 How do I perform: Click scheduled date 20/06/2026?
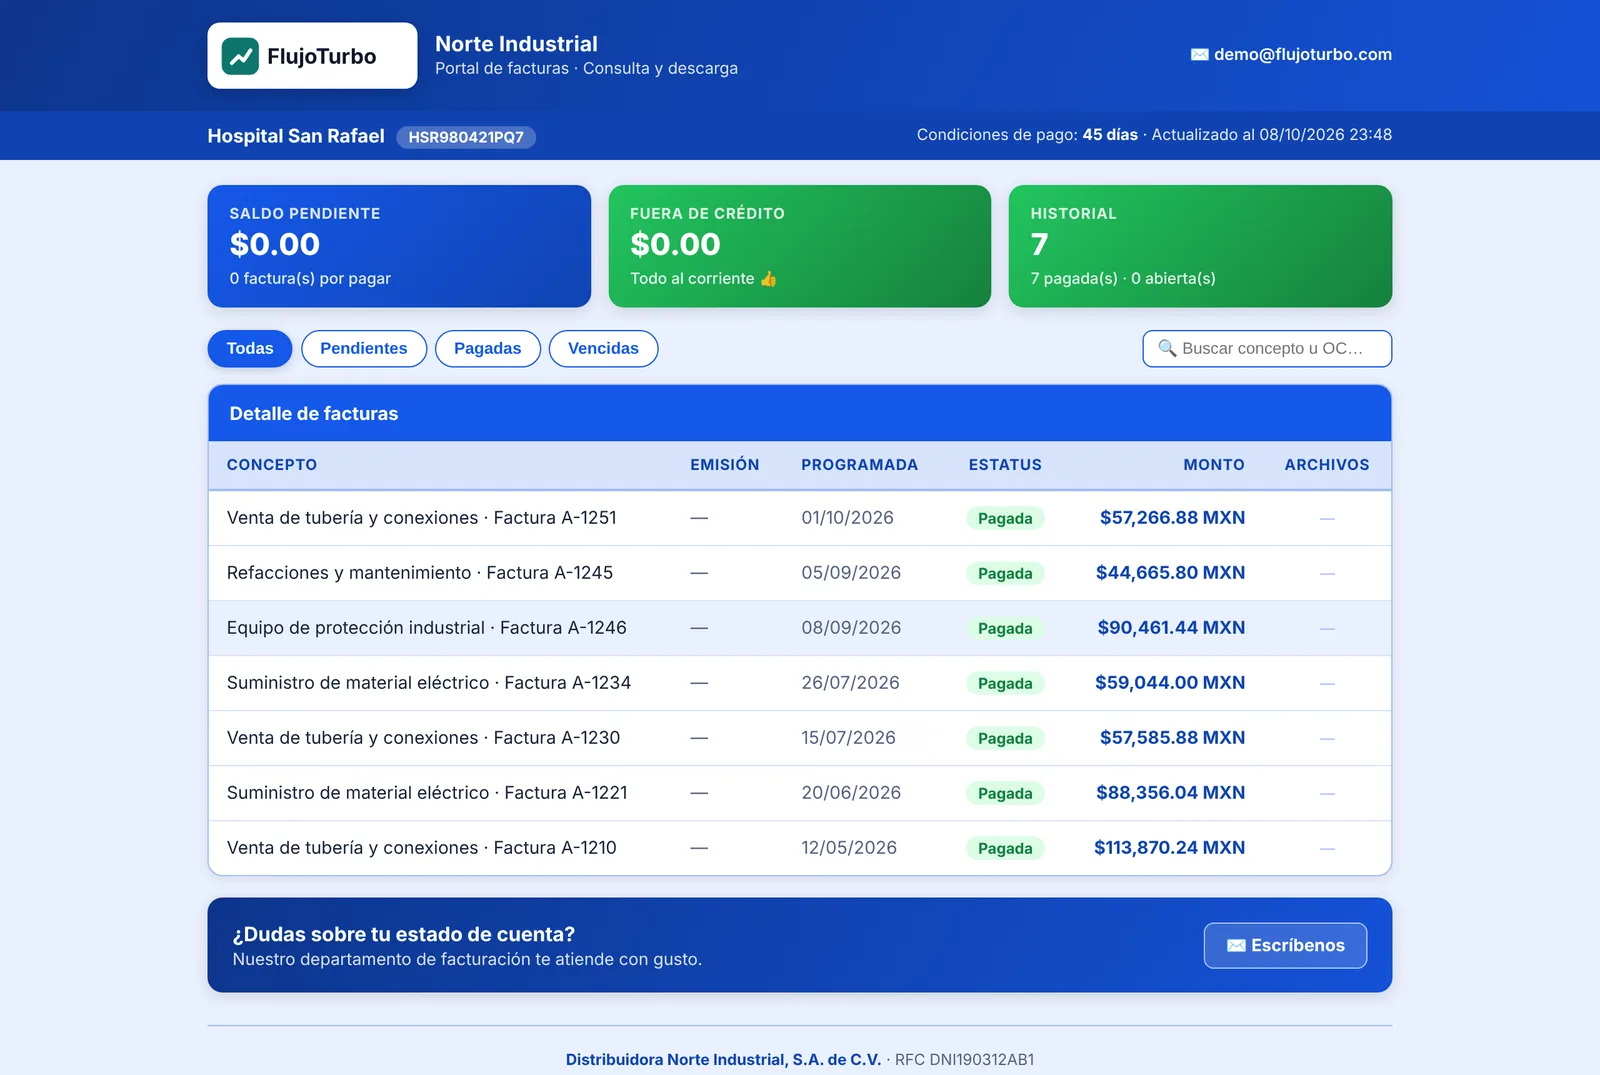click(x=851, y=793)
